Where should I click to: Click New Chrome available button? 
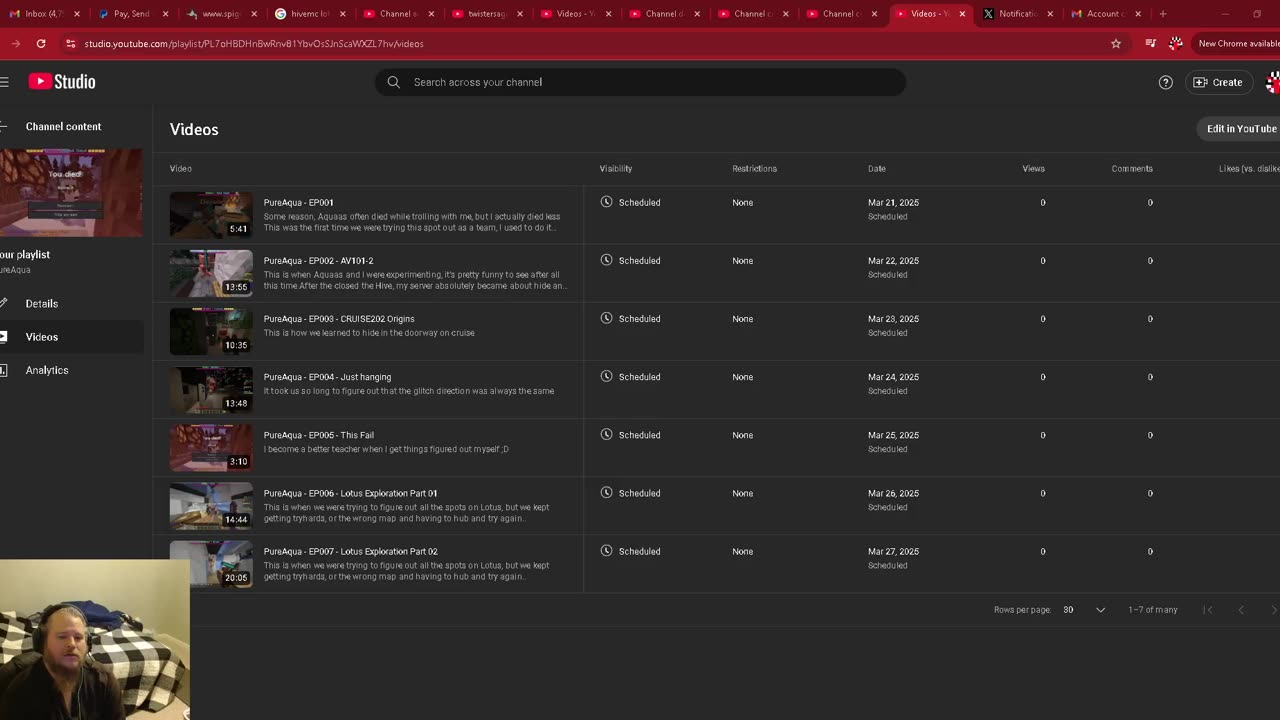pos(1237,44)
